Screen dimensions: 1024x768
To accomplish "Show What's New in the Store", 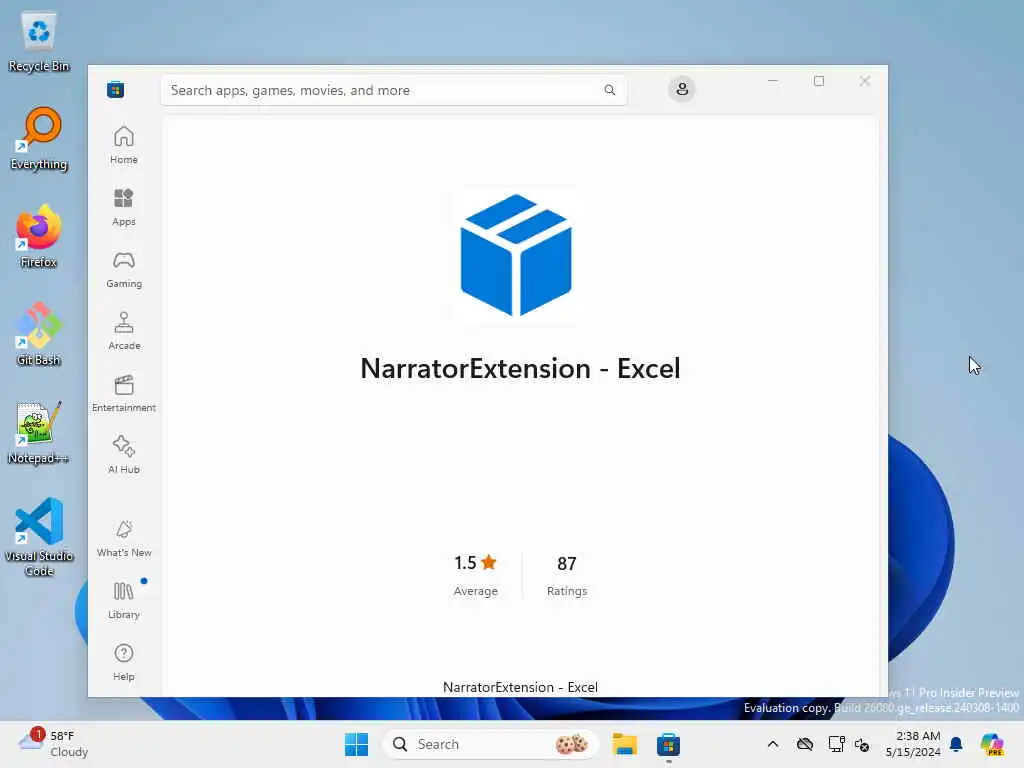I will [x=123, y=539].
